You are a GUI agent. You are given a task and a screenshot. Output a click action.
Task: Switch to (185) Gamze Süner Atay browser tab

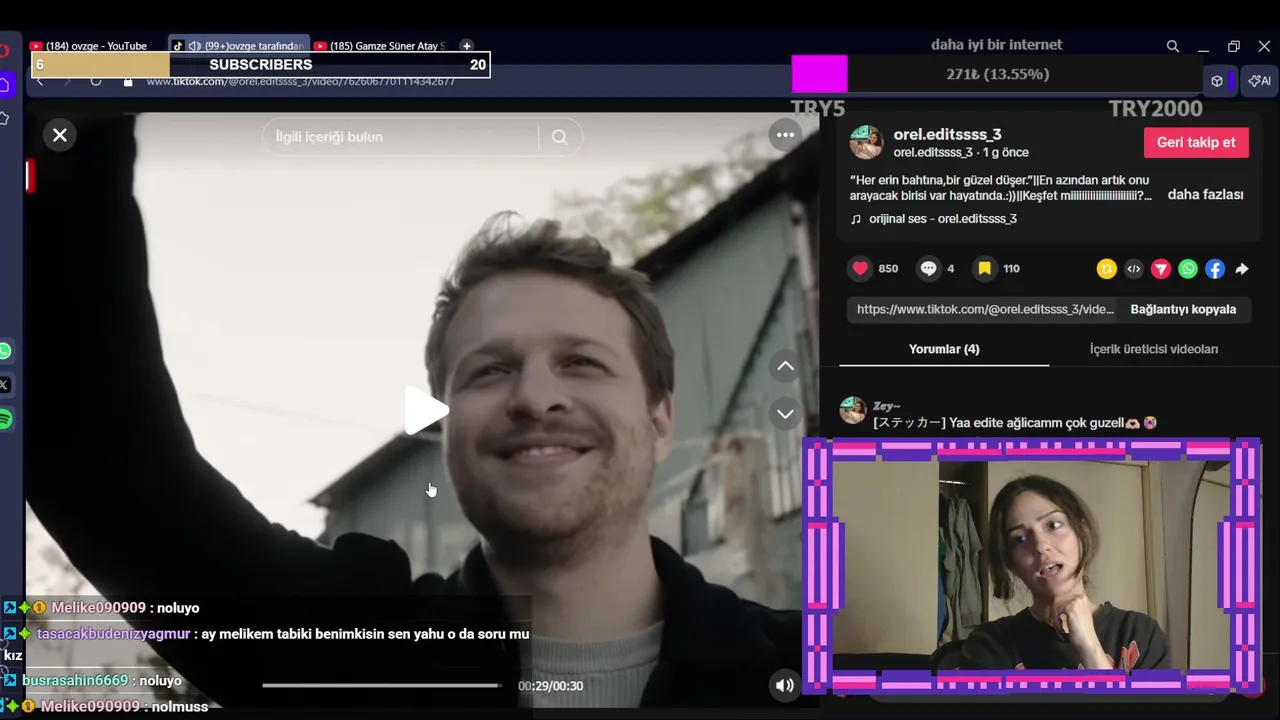click(x=380, y=46)
